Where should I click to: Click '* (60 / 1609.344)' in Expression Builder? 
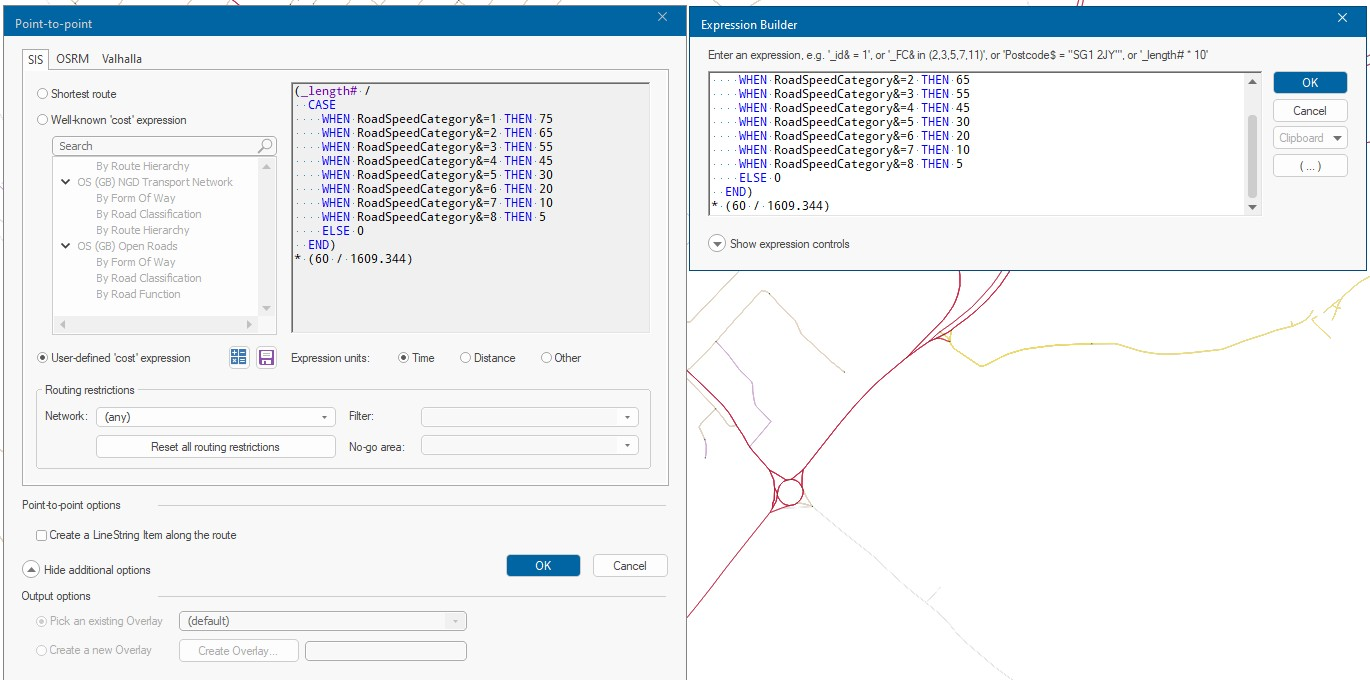point(770,206)
